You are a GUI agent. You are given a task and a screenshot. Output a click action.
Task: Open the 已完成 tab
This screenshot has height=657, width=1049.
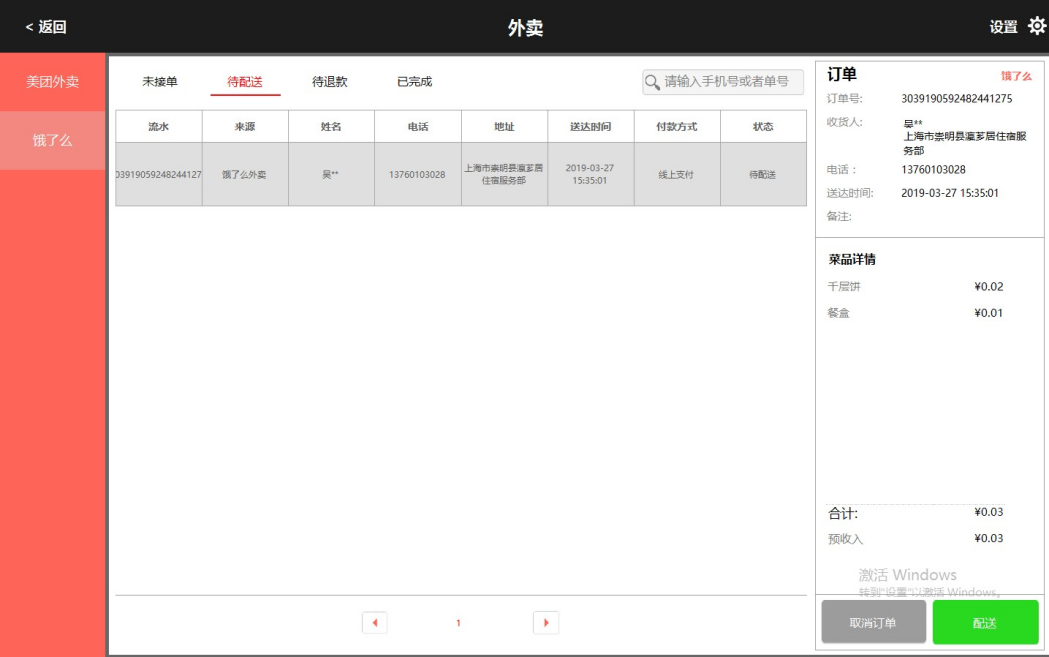point(415,82)
